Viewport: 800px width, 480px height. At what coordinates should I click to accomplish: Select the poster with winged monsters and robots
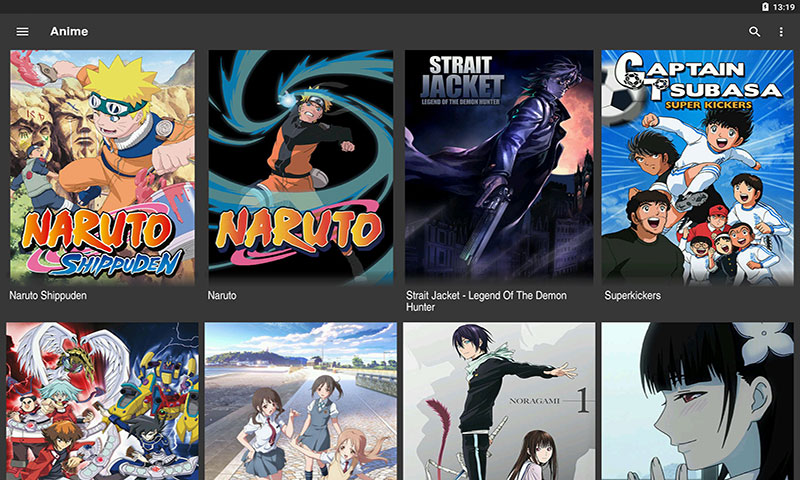[102, 401]
